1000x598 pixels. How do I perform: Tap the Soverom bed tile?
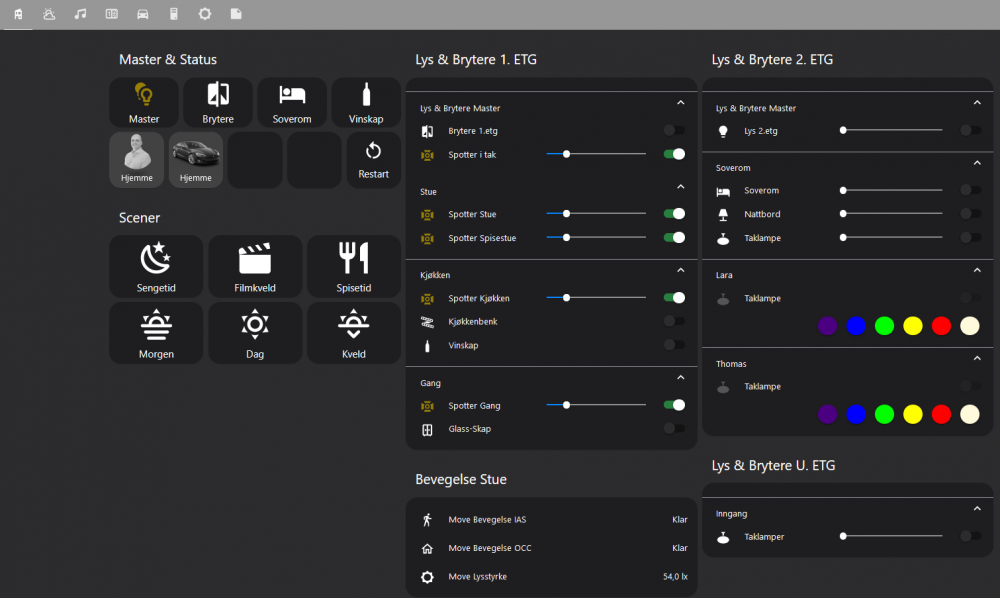(x=292, y=103)
